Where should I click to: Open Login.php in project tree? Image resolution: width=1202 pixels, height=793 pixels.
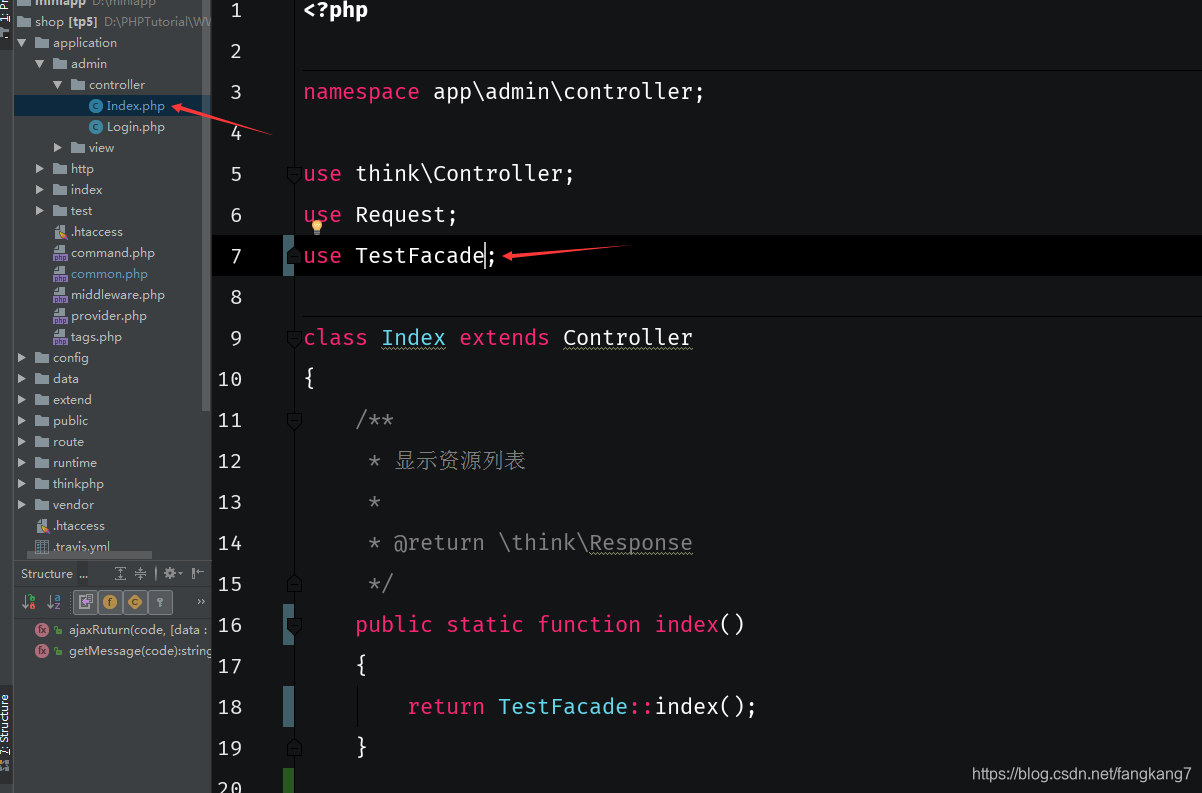click(x=135, y=127)
